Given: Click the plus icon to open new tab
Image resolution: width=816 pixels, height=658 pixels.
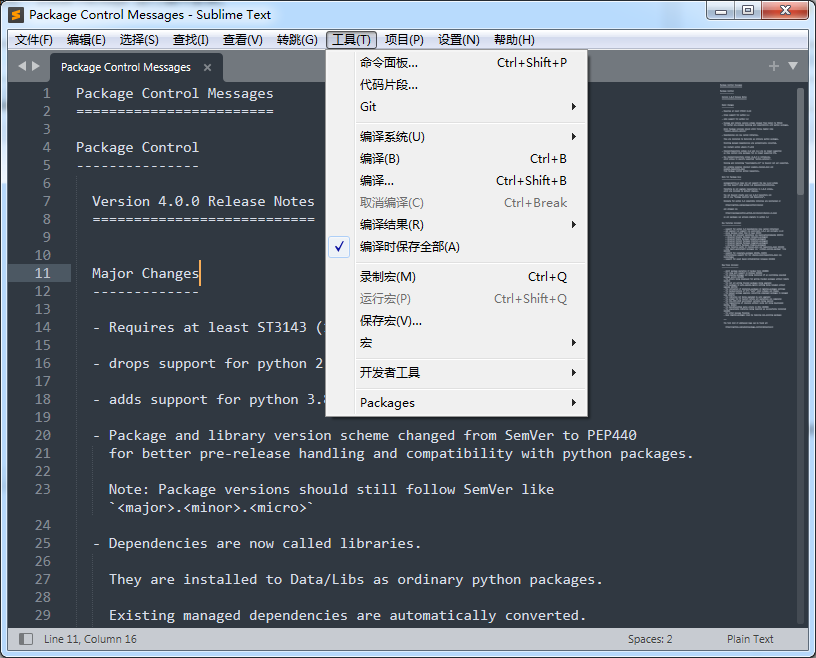Looking at the screenshot, I should tap(772, 65).
